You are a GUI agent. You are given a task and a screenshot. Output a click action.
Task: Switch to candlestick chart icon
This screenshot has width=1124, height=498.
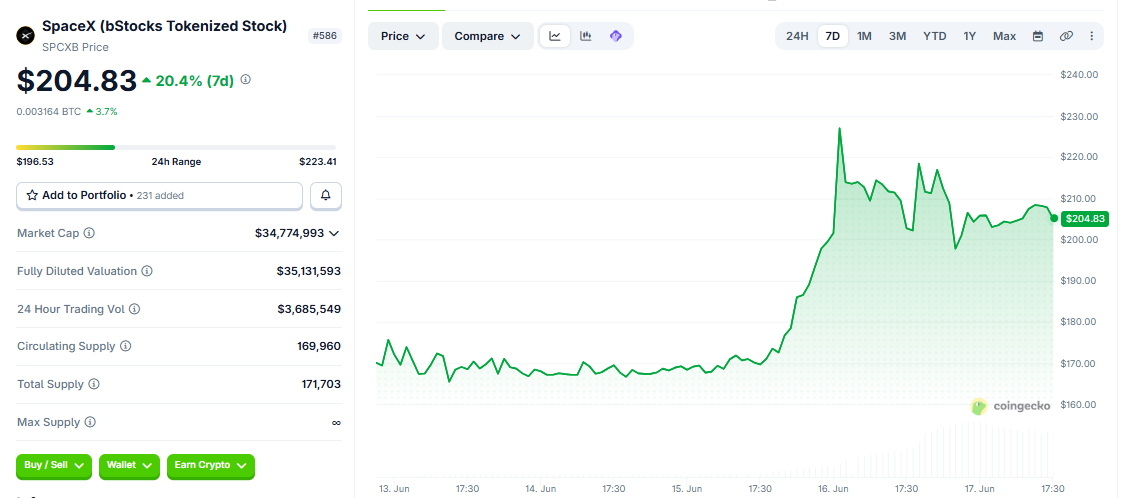586,36
